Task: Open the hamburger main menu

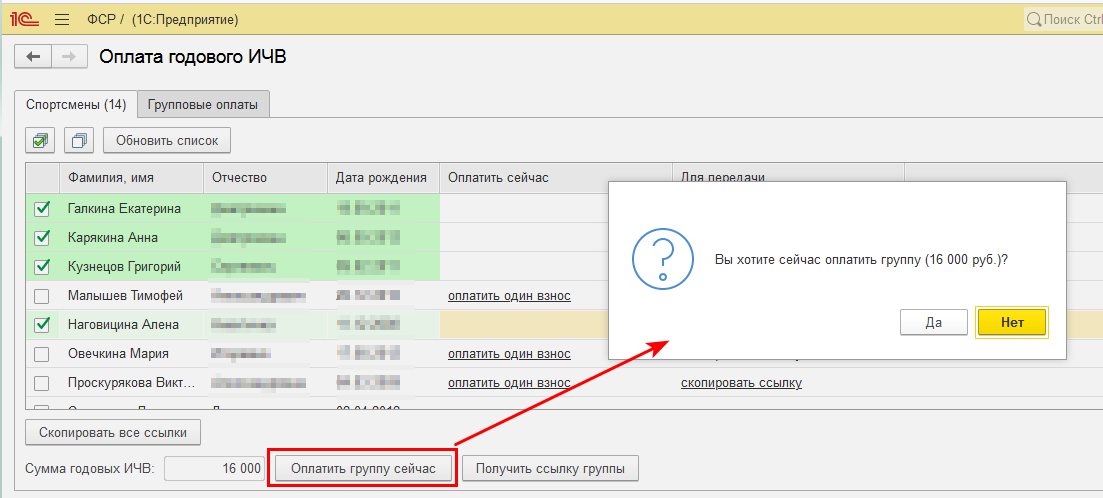Action: (62, 19)
